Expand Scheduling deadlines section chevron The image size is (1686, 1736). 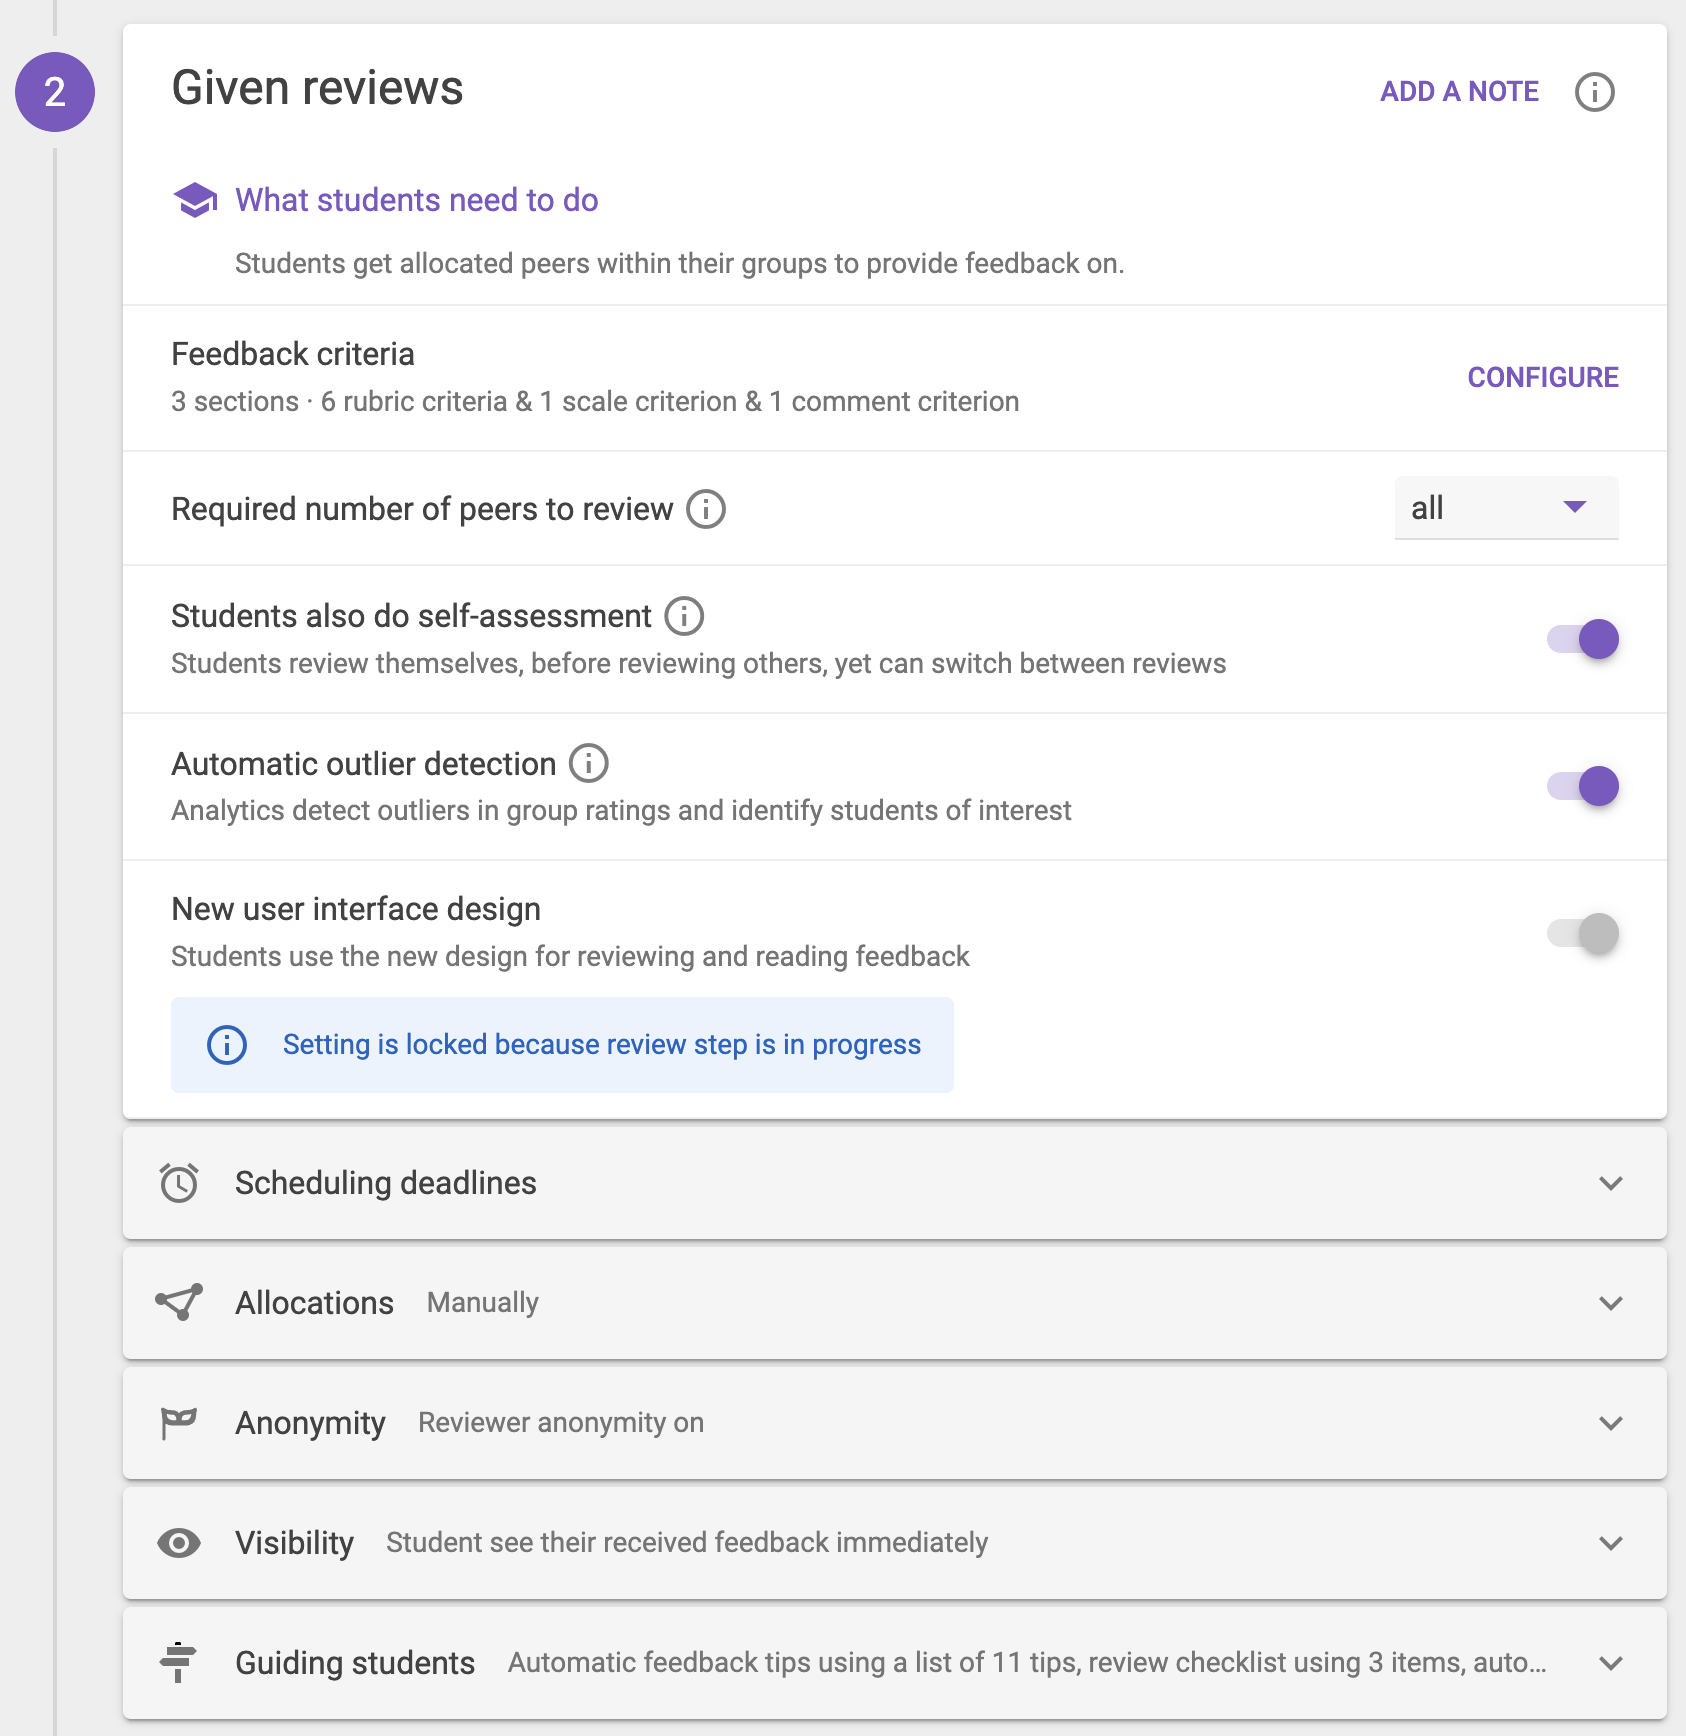[1610, 1183]
